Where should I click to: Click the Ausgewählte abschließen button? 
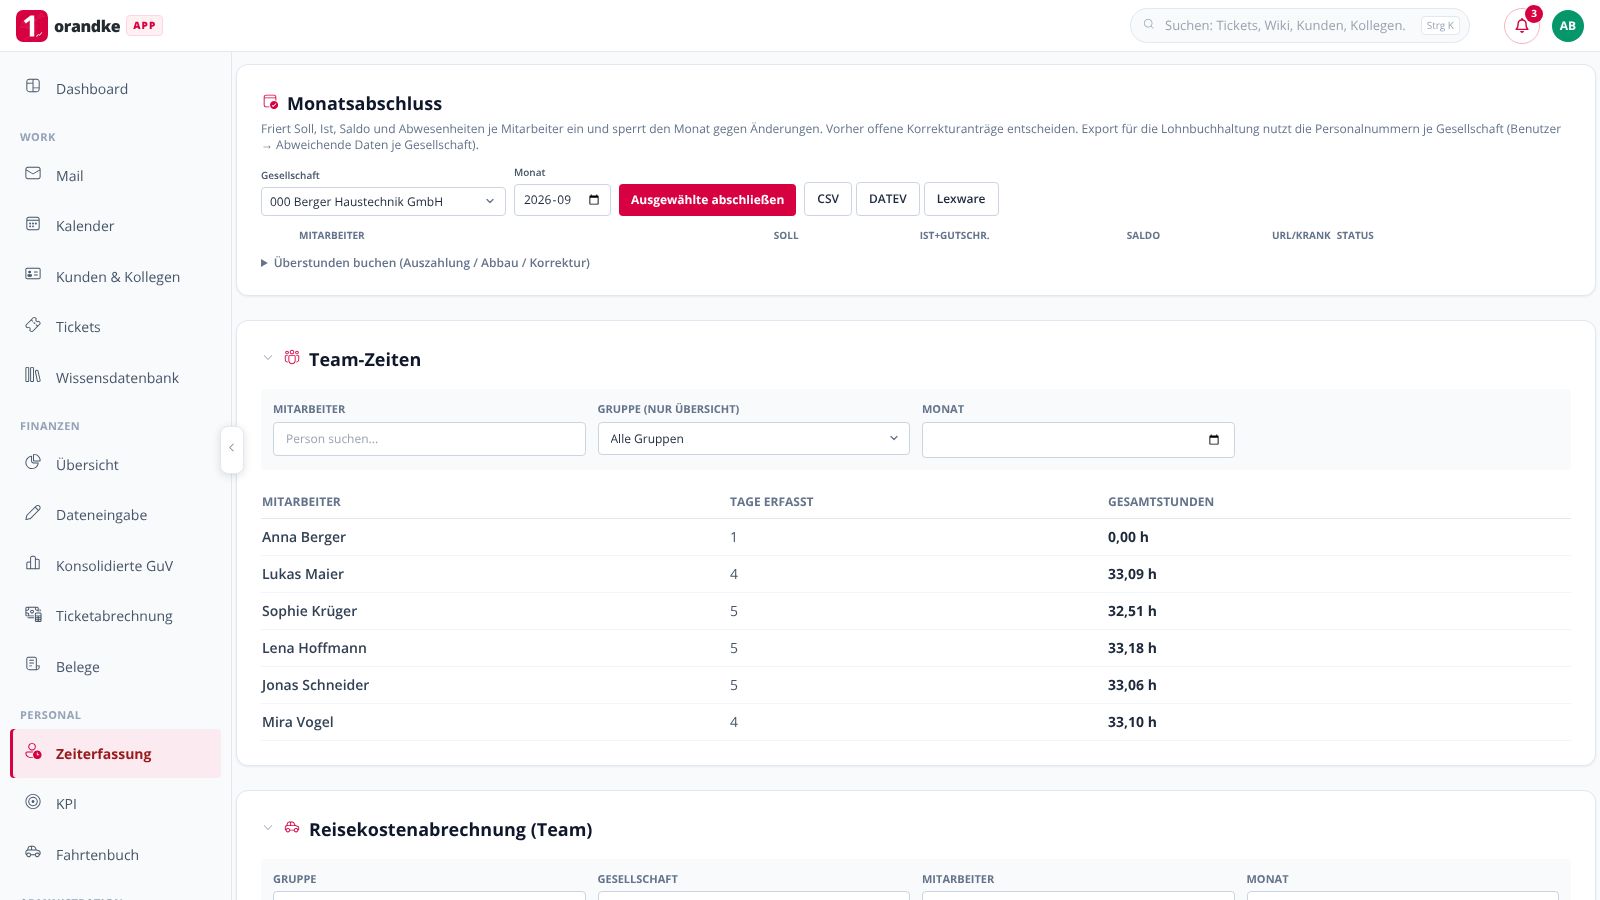click(x=707, y=200)
